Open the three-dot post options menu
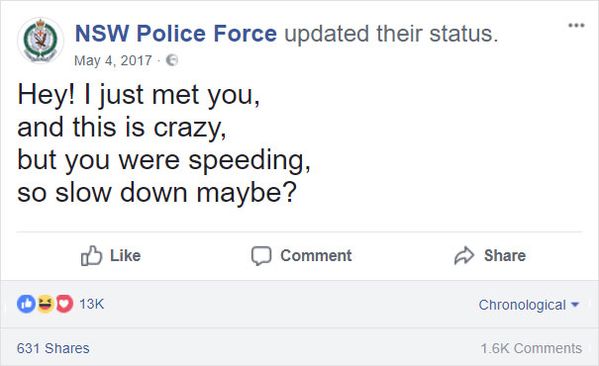Viewport: 599px width, 366px height. click(576, 25)
